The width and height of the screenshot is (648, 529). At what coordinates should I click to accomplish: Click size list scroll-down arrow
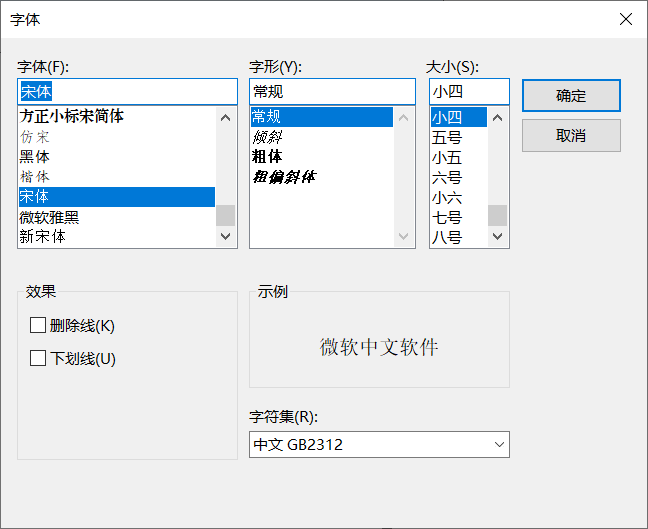498,236
